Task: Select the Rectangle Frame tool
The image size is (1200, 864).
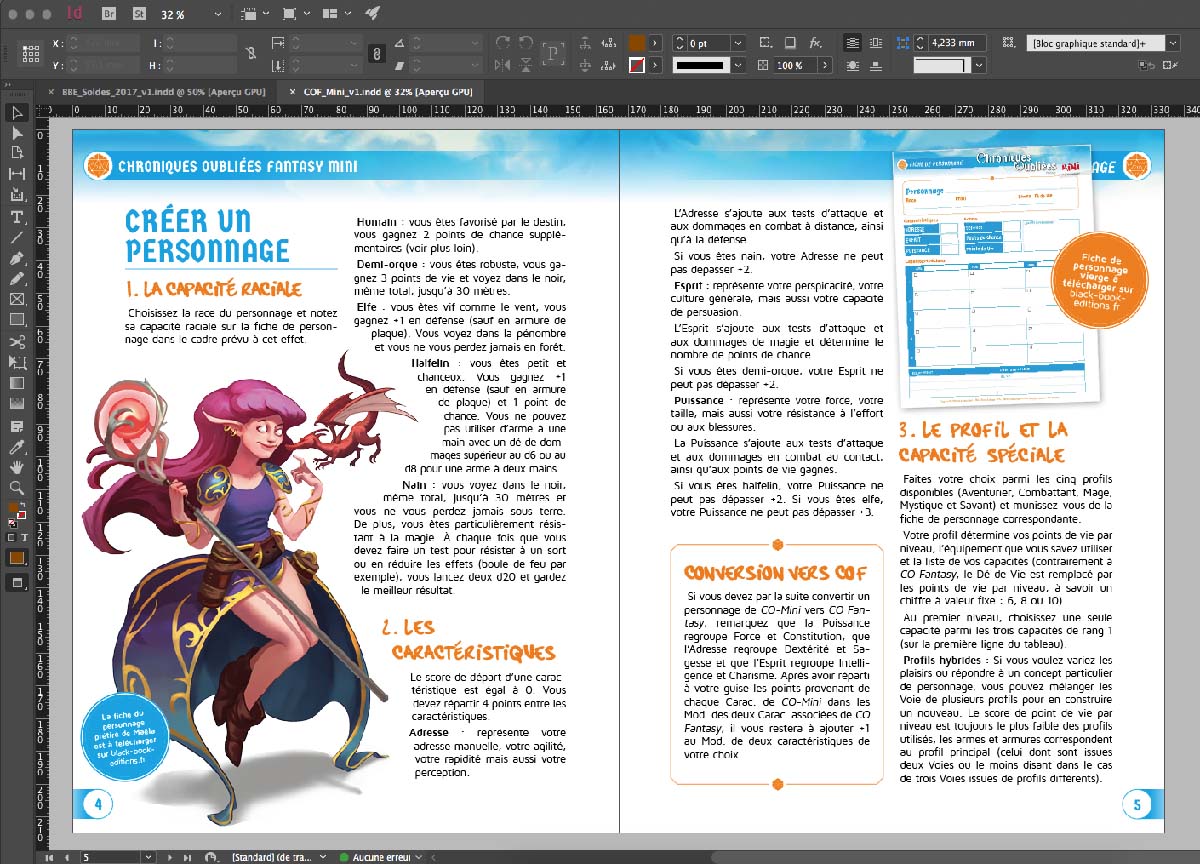Action: (x=17, y=300)
